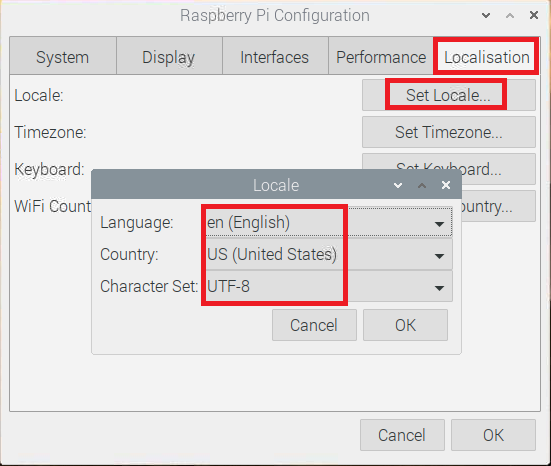Click the Set Timezone... button
The height and width of the screenshot is (466, 551).
click(x=449, y=132)
